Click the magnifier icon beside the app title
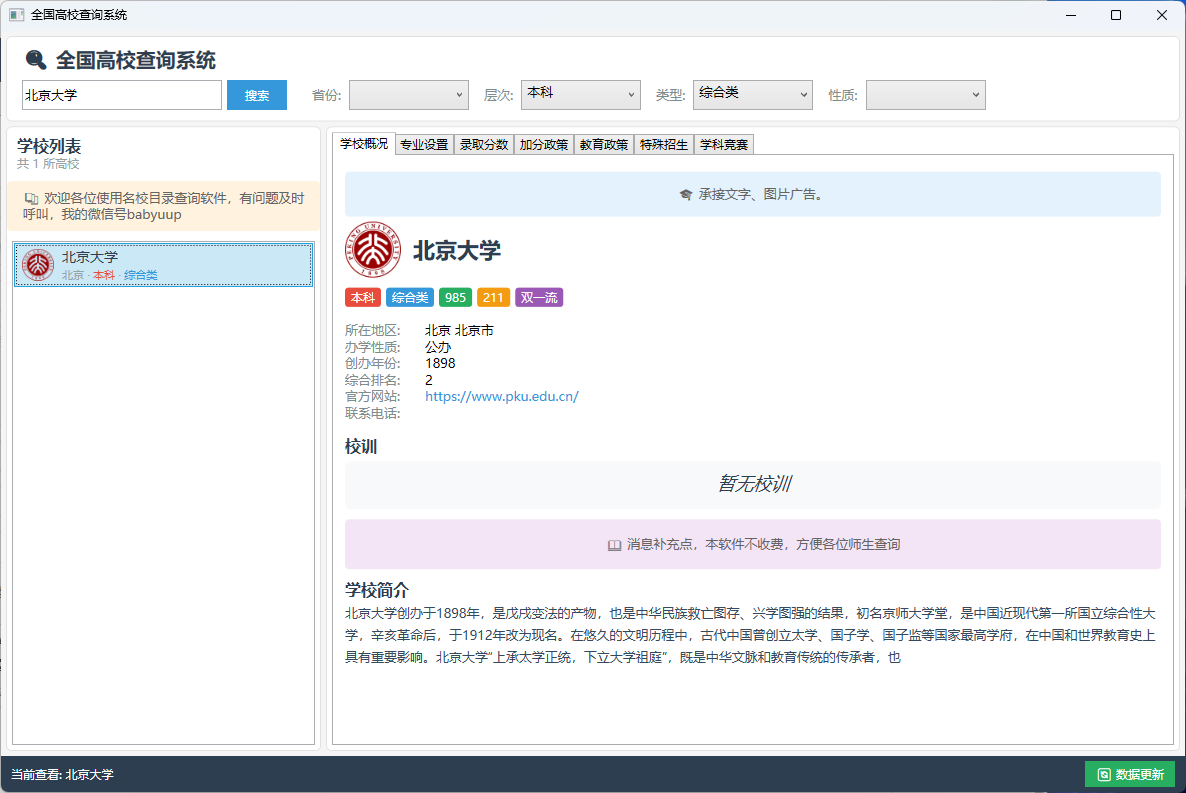The image size is (1186, 793). point(36,60)
